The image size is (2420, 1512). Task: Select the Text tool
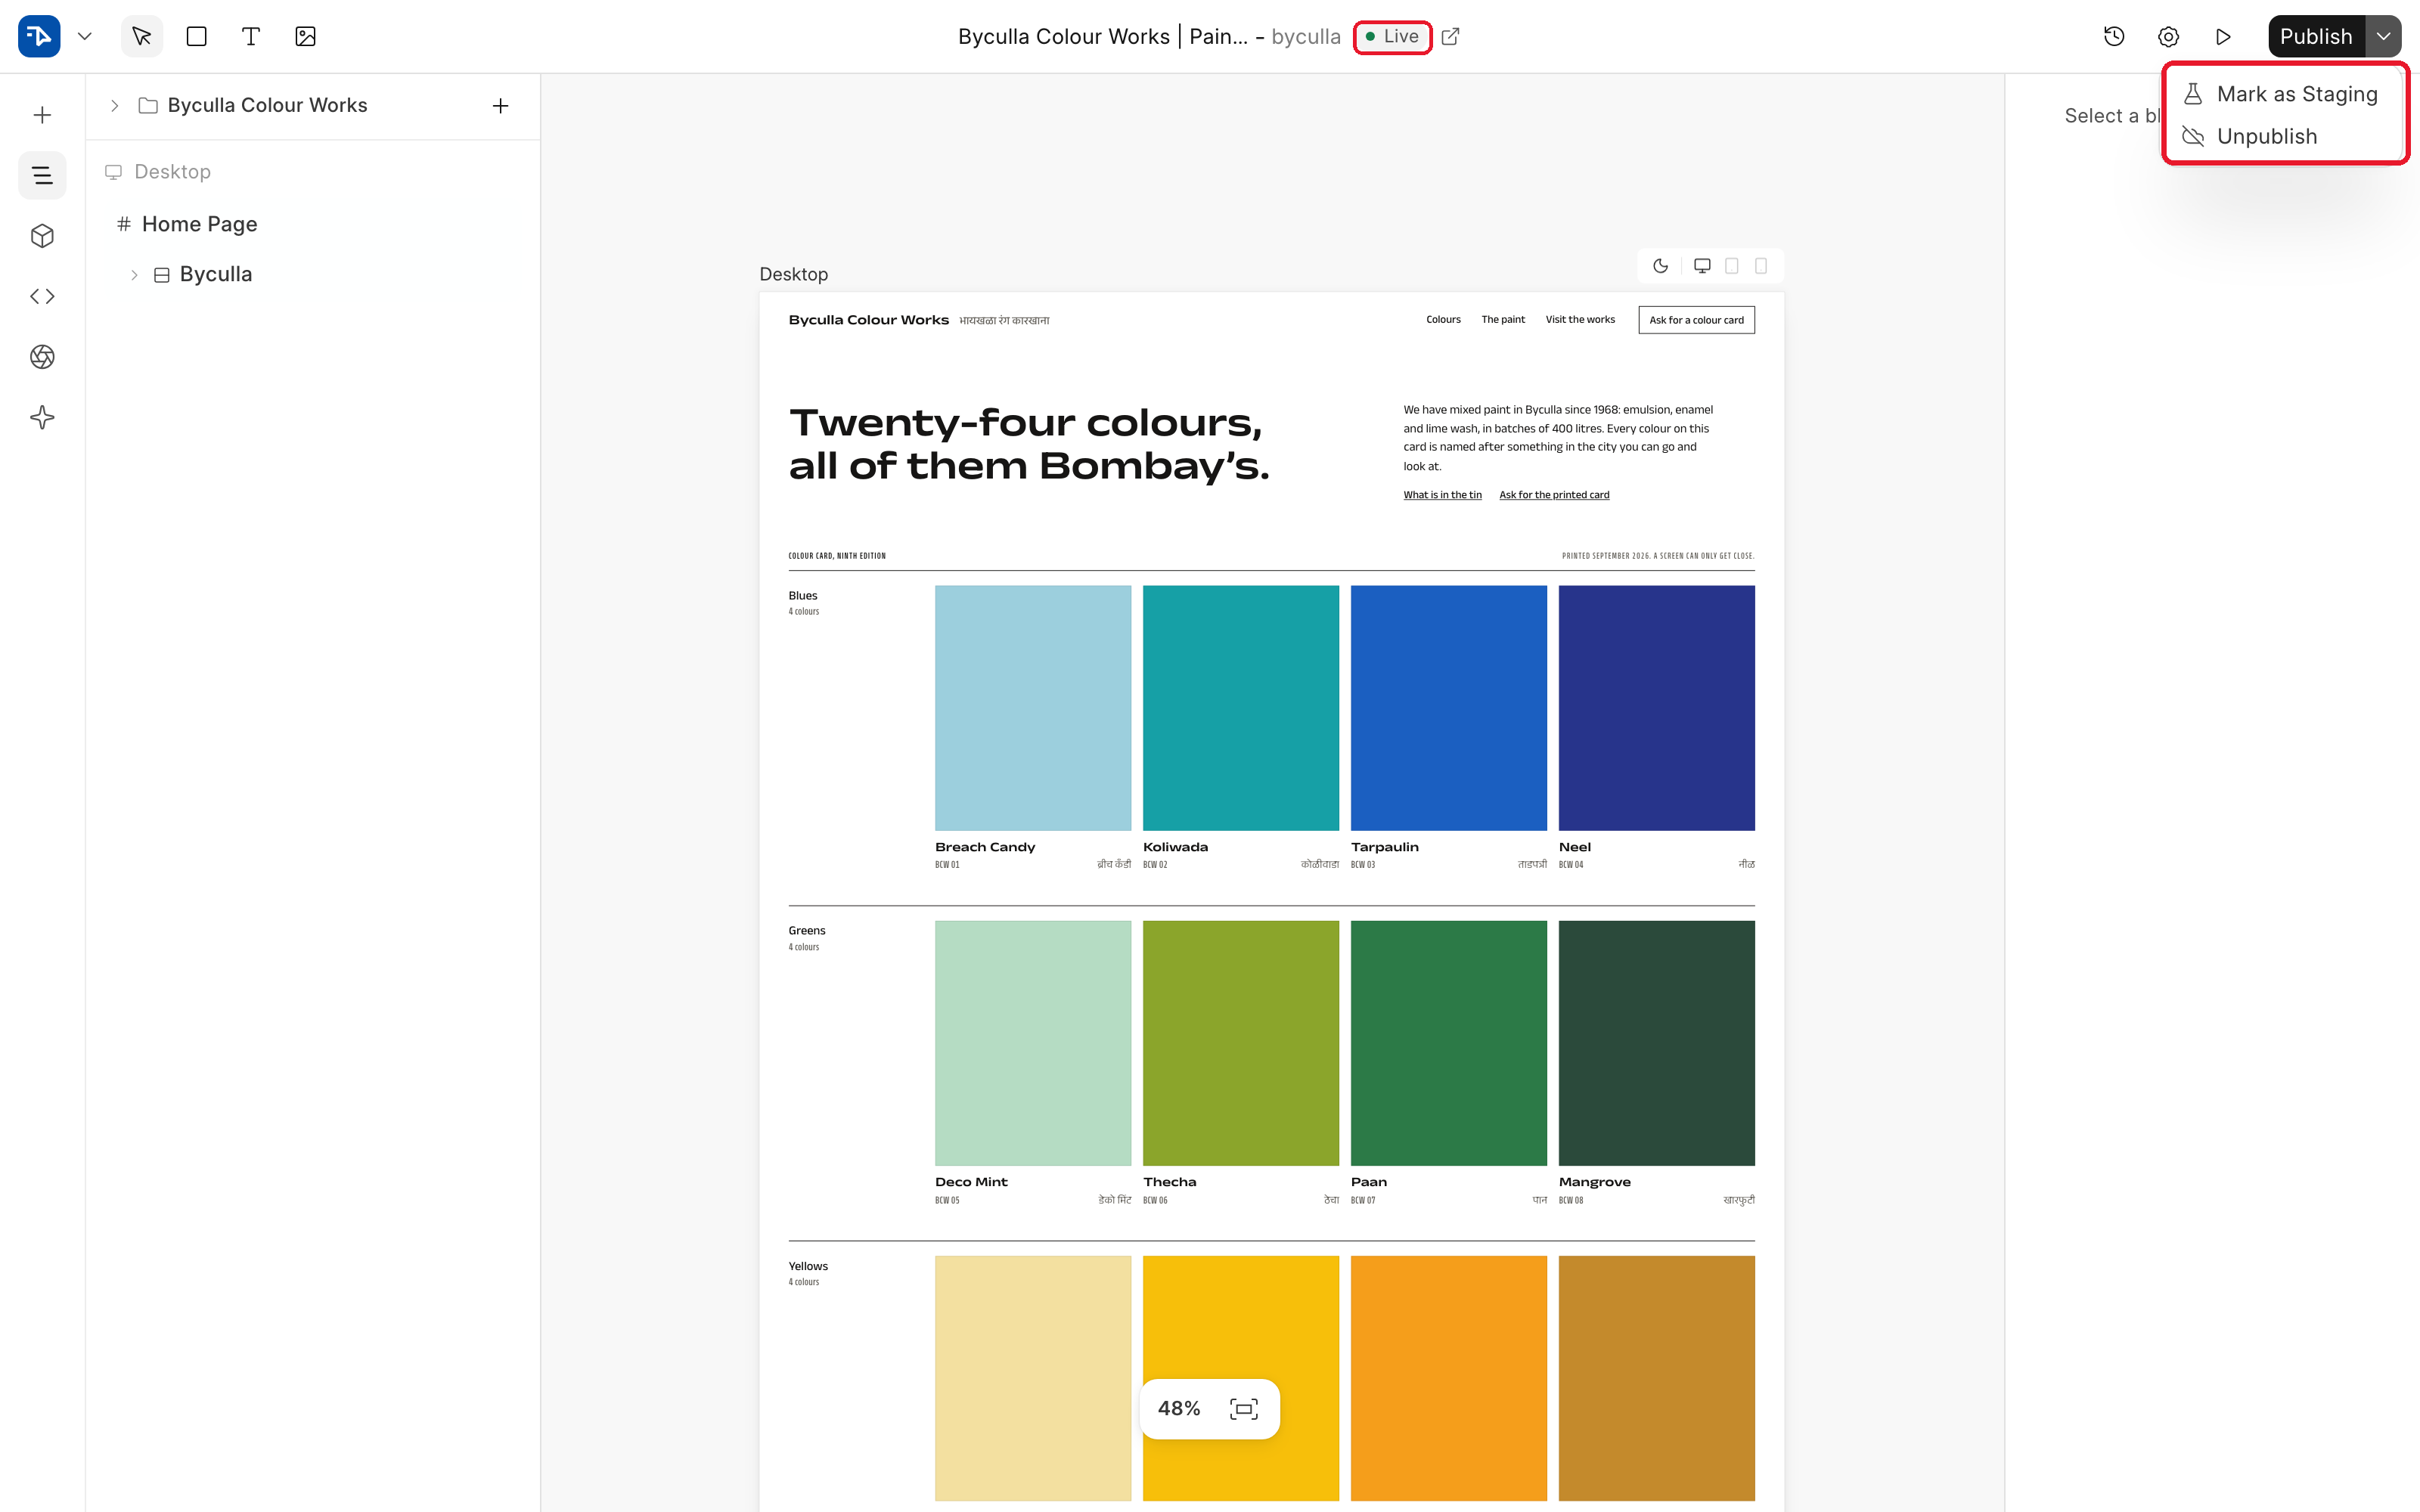251,36
